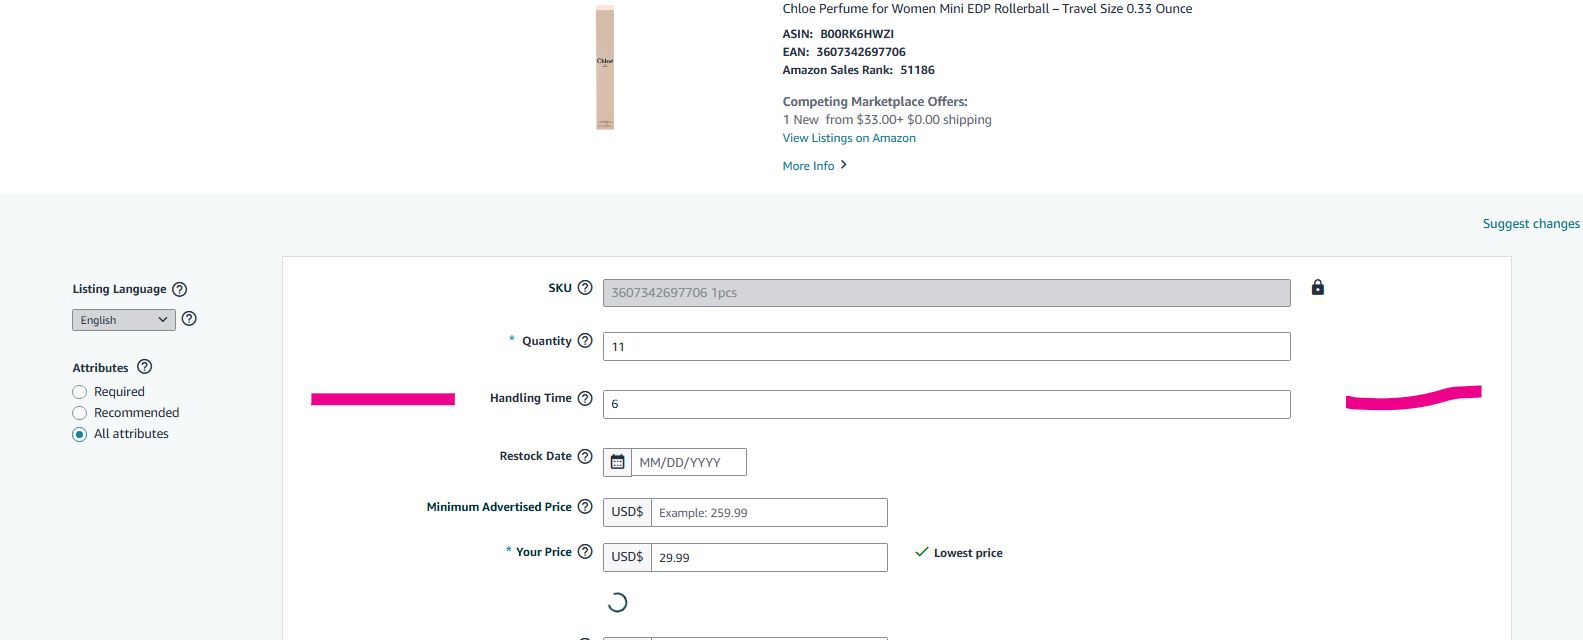Image resolution: width=1583 pixels, height=640 pixels.
Task: Click the Minimum Advertised Price input
Action: [769, 513]
